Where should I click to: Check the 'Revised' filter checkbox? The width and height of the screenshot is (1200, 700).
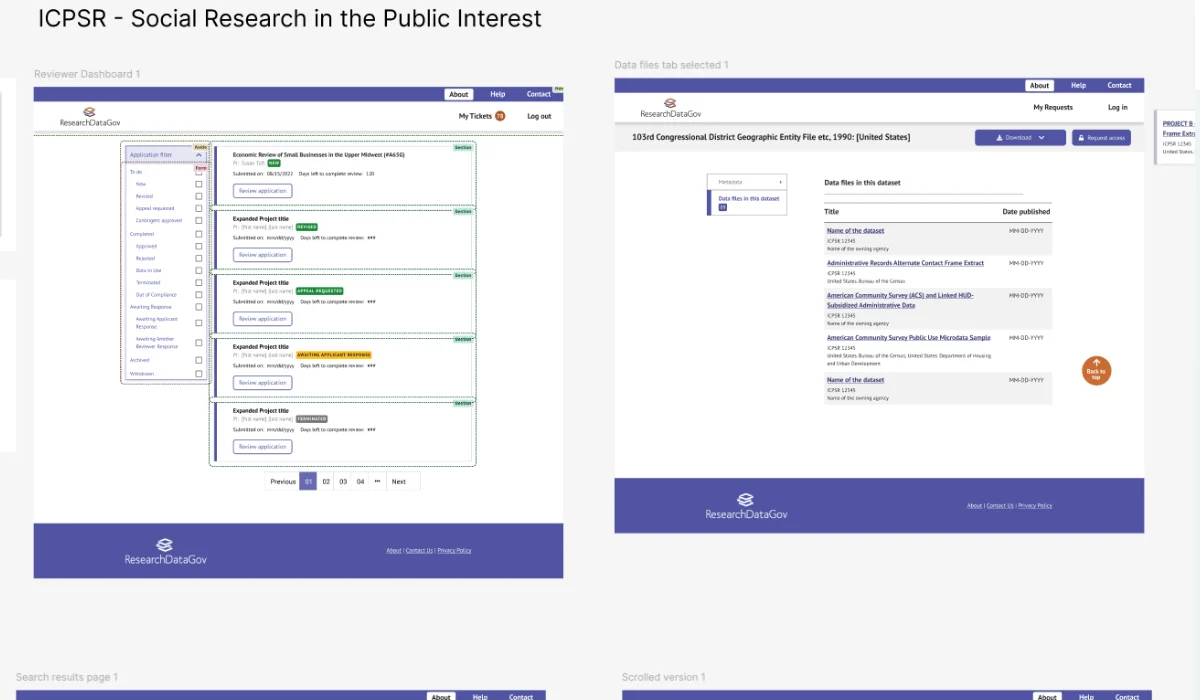(199, 196)
